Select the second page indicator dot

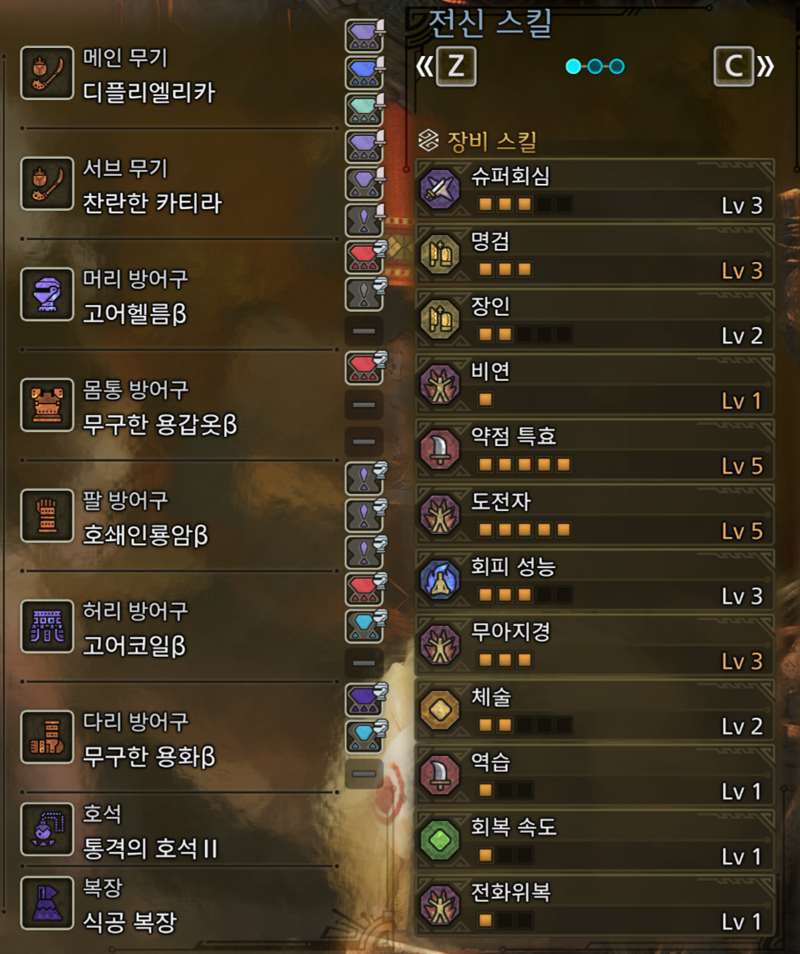click(x=595, y=66)
